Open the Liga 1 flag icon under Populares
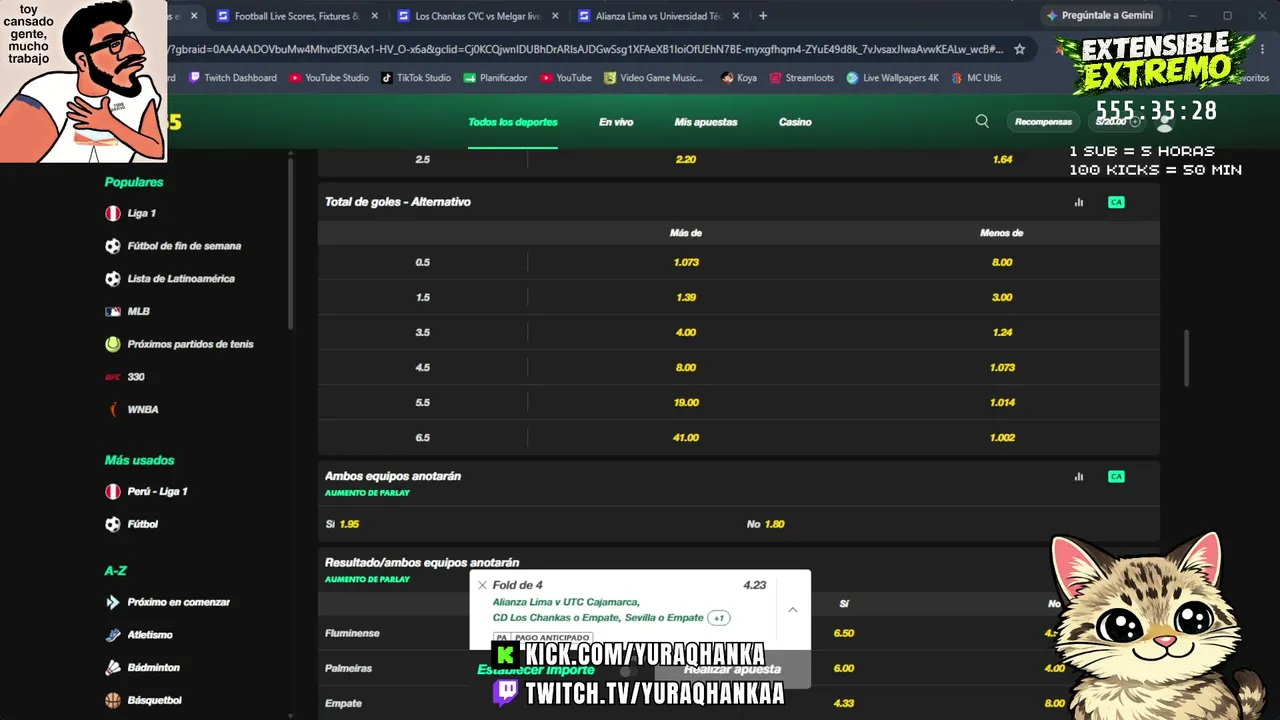 113,213
